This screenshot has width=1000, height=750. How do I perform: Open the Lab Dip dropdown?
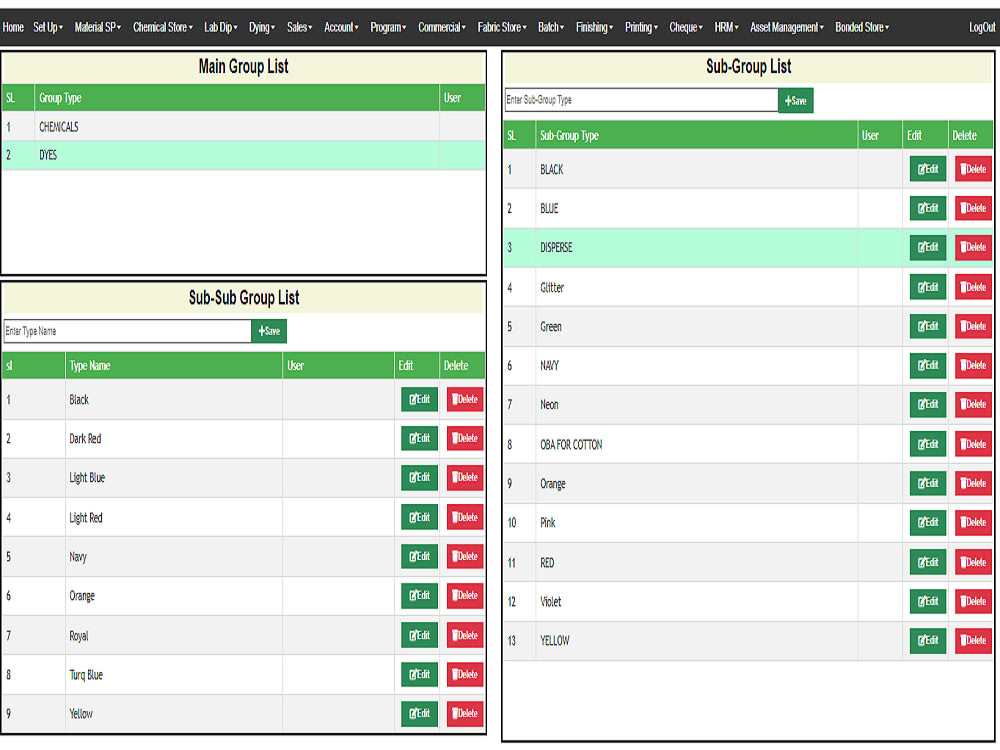click(221, 27)
